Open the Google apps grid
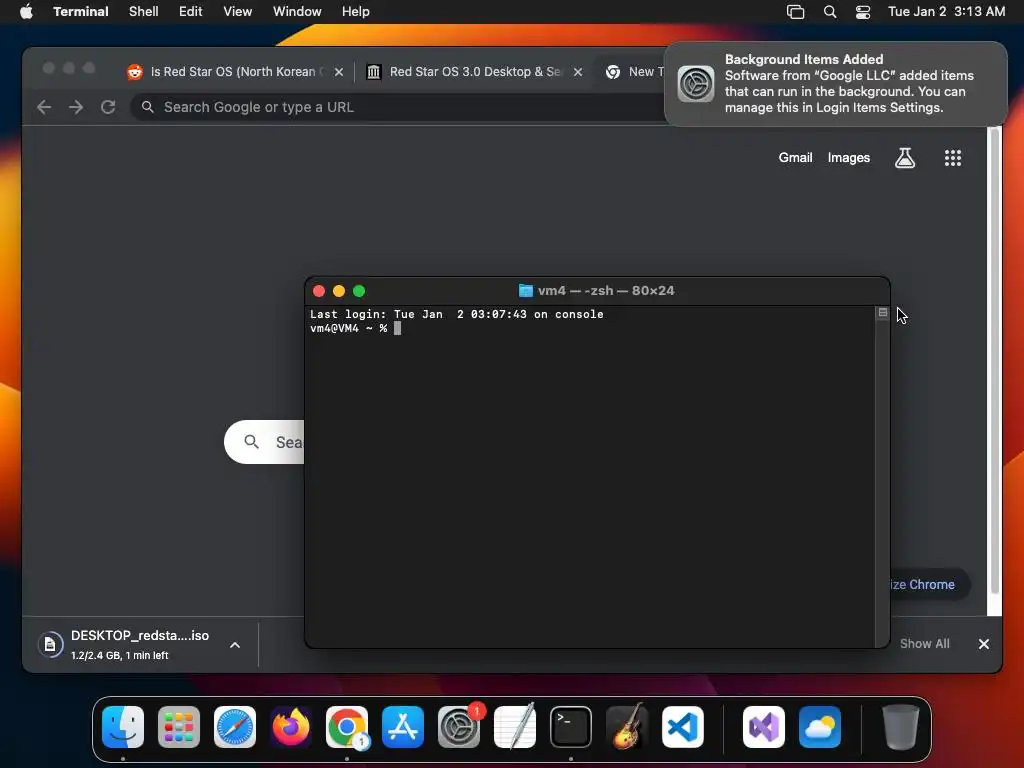The width and height of the screenshot is (1024, 768). point(953,157)
